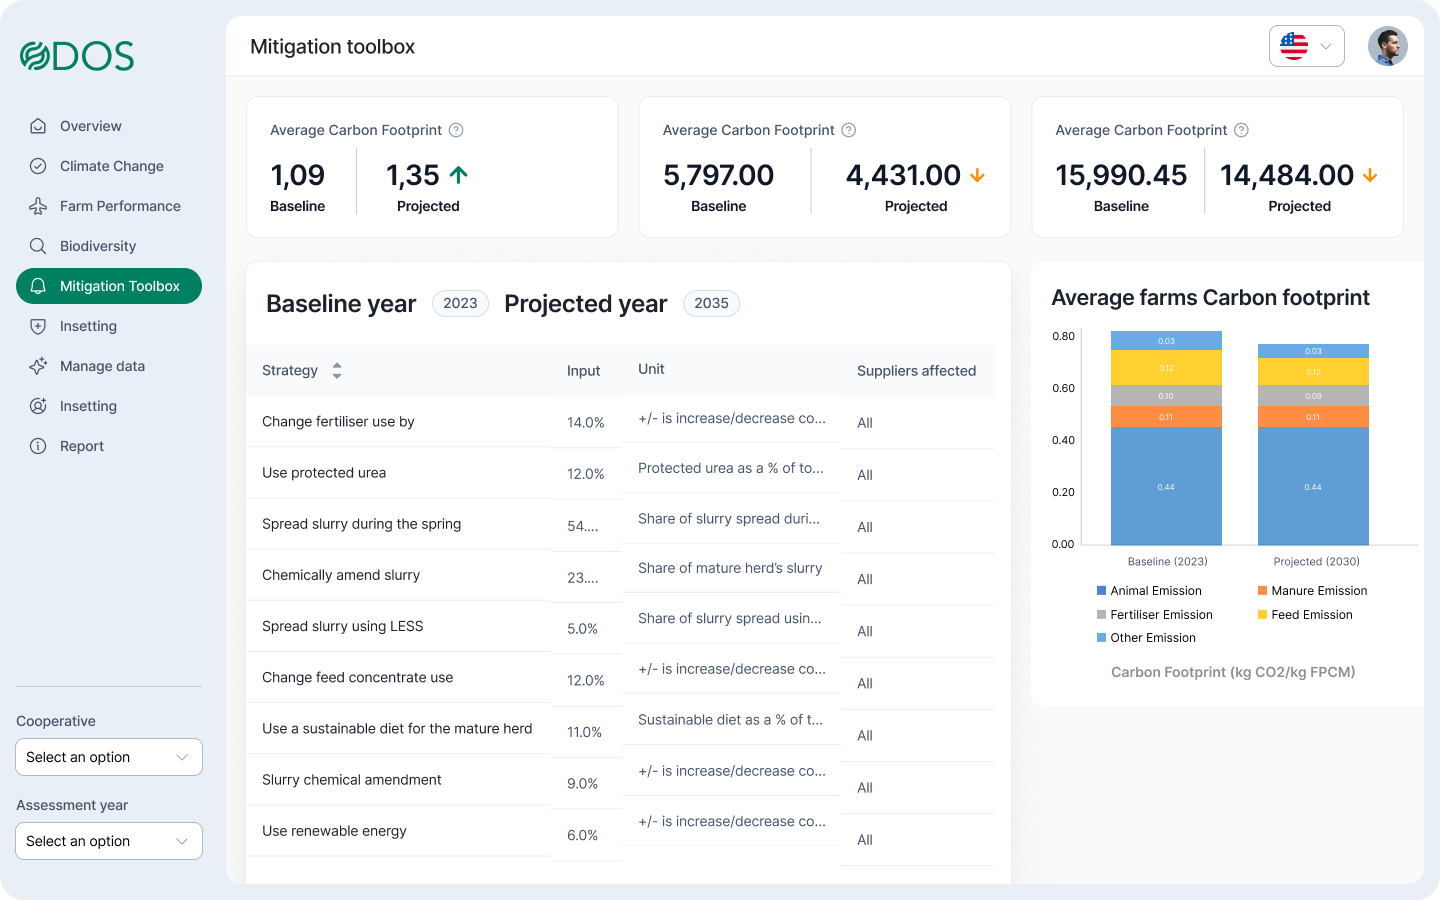Open Manage data page
The height and width of the screenshot is (900, 1440).
(x=109, y=366)
